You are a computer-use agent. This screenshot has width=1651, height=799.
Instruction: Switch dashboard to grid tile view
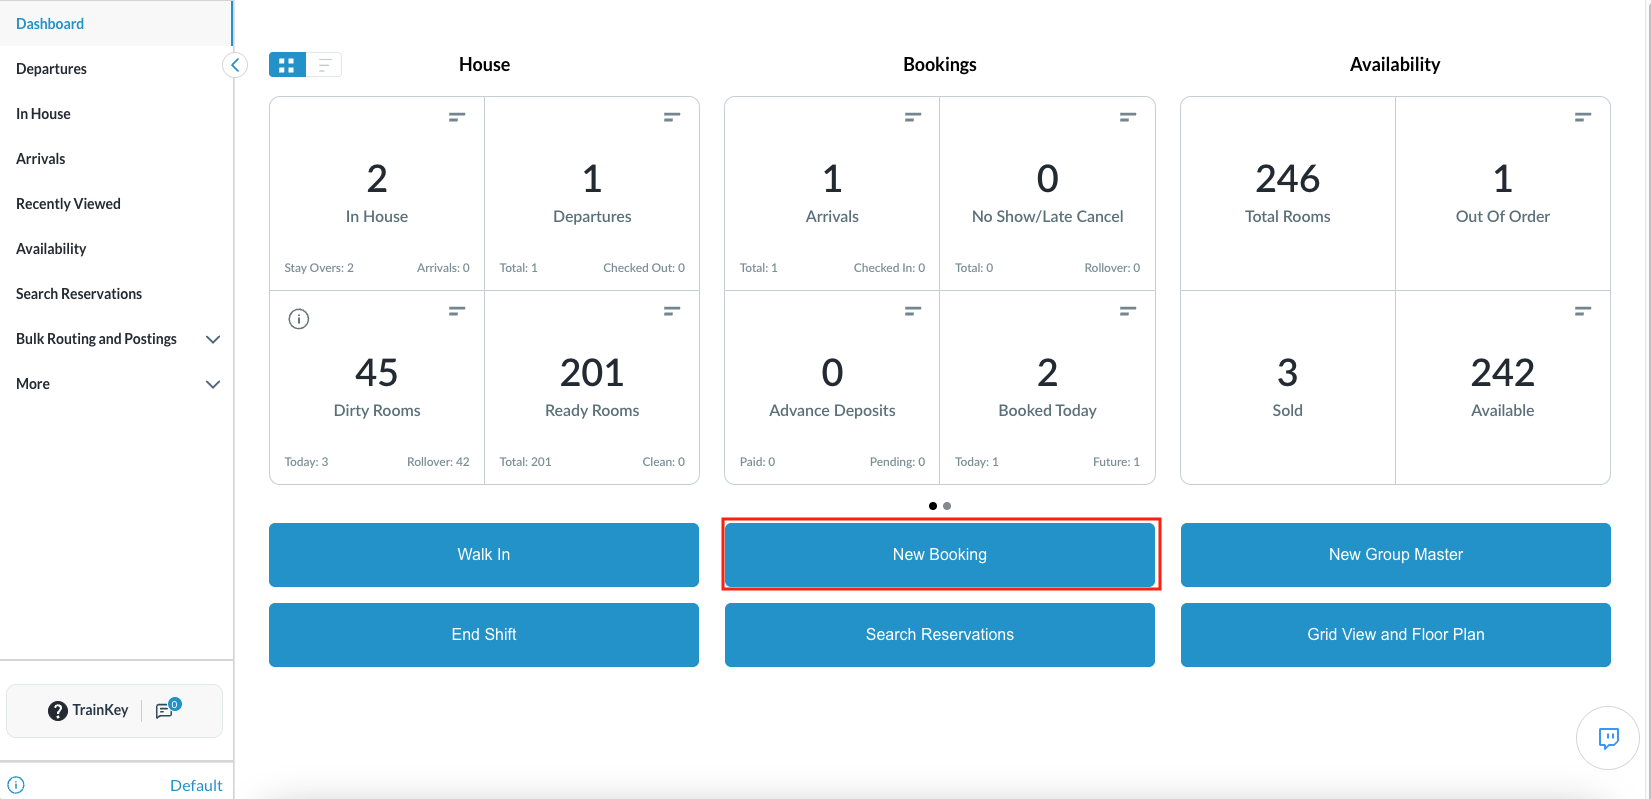pyautogui.click(x=287, y=65)
